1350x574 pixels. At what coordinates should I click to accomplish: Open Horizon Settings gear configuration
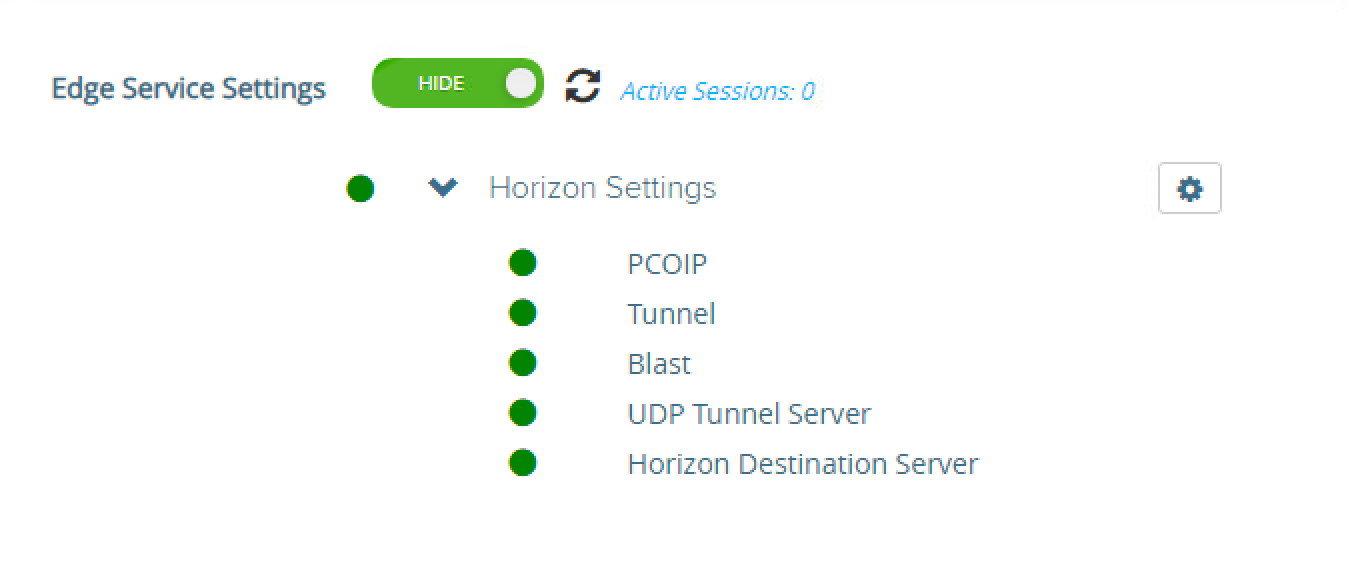[x=1189, y=188]
